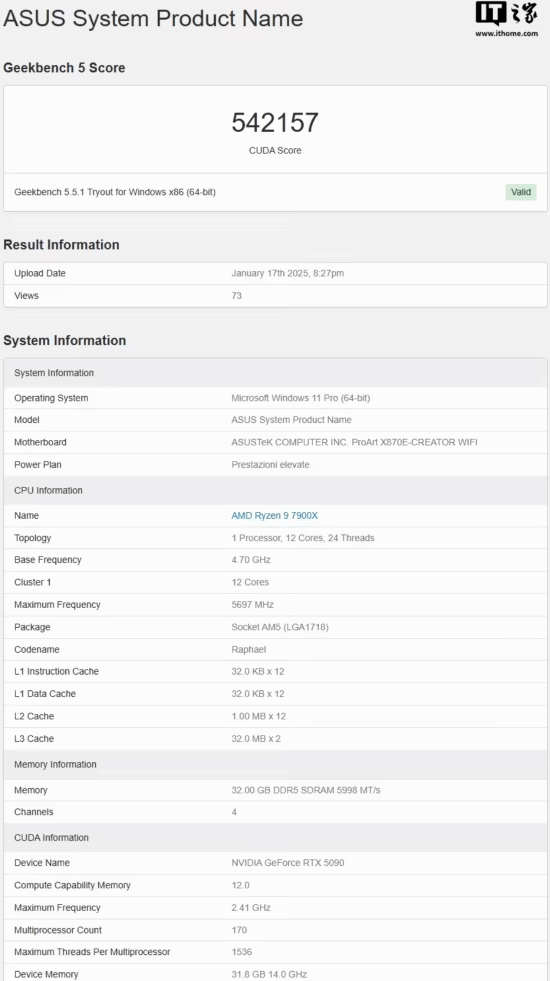Click the Upload Date value January 17th 2025
The height and width of the screenshot is (981, 550).
tap(288, 273)
